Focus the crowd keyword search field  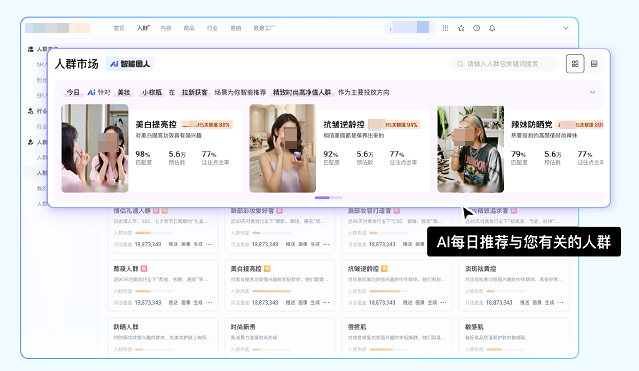click(x=504, y=64)
